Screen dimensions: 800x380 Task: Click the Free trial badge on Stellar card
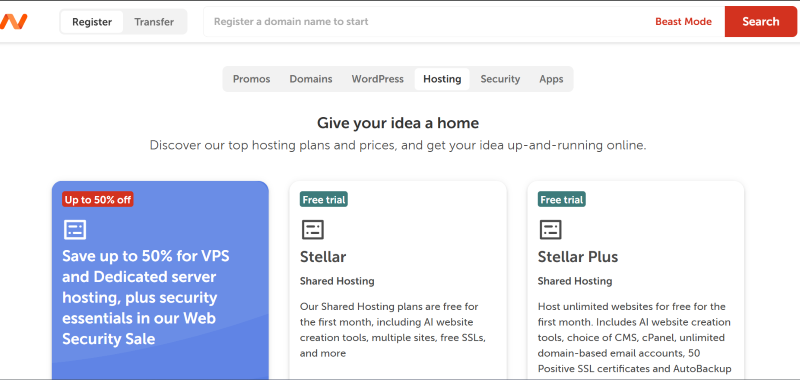pos(323,199)
